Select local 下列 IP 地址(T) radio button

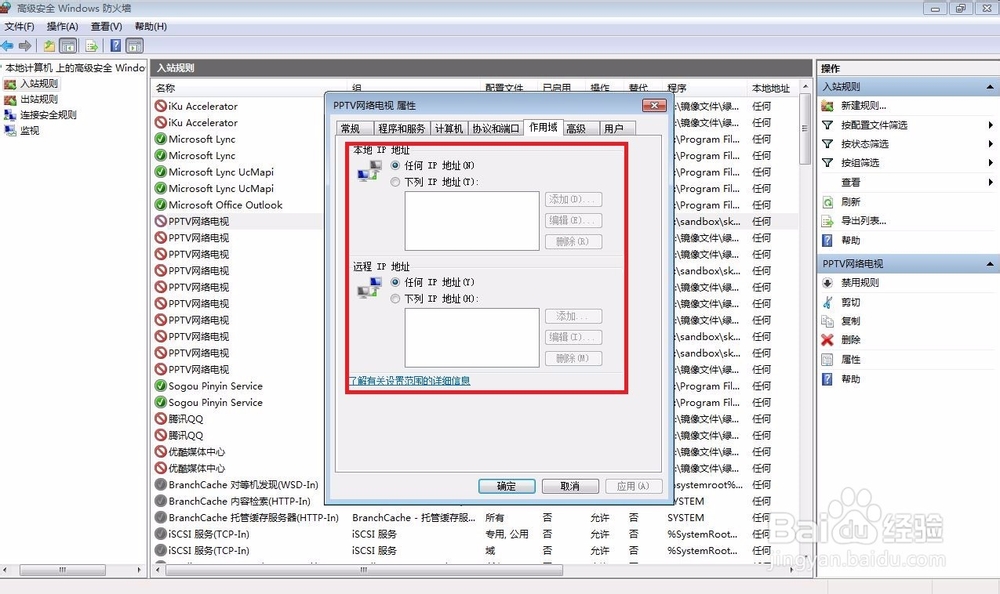(395, 182)
